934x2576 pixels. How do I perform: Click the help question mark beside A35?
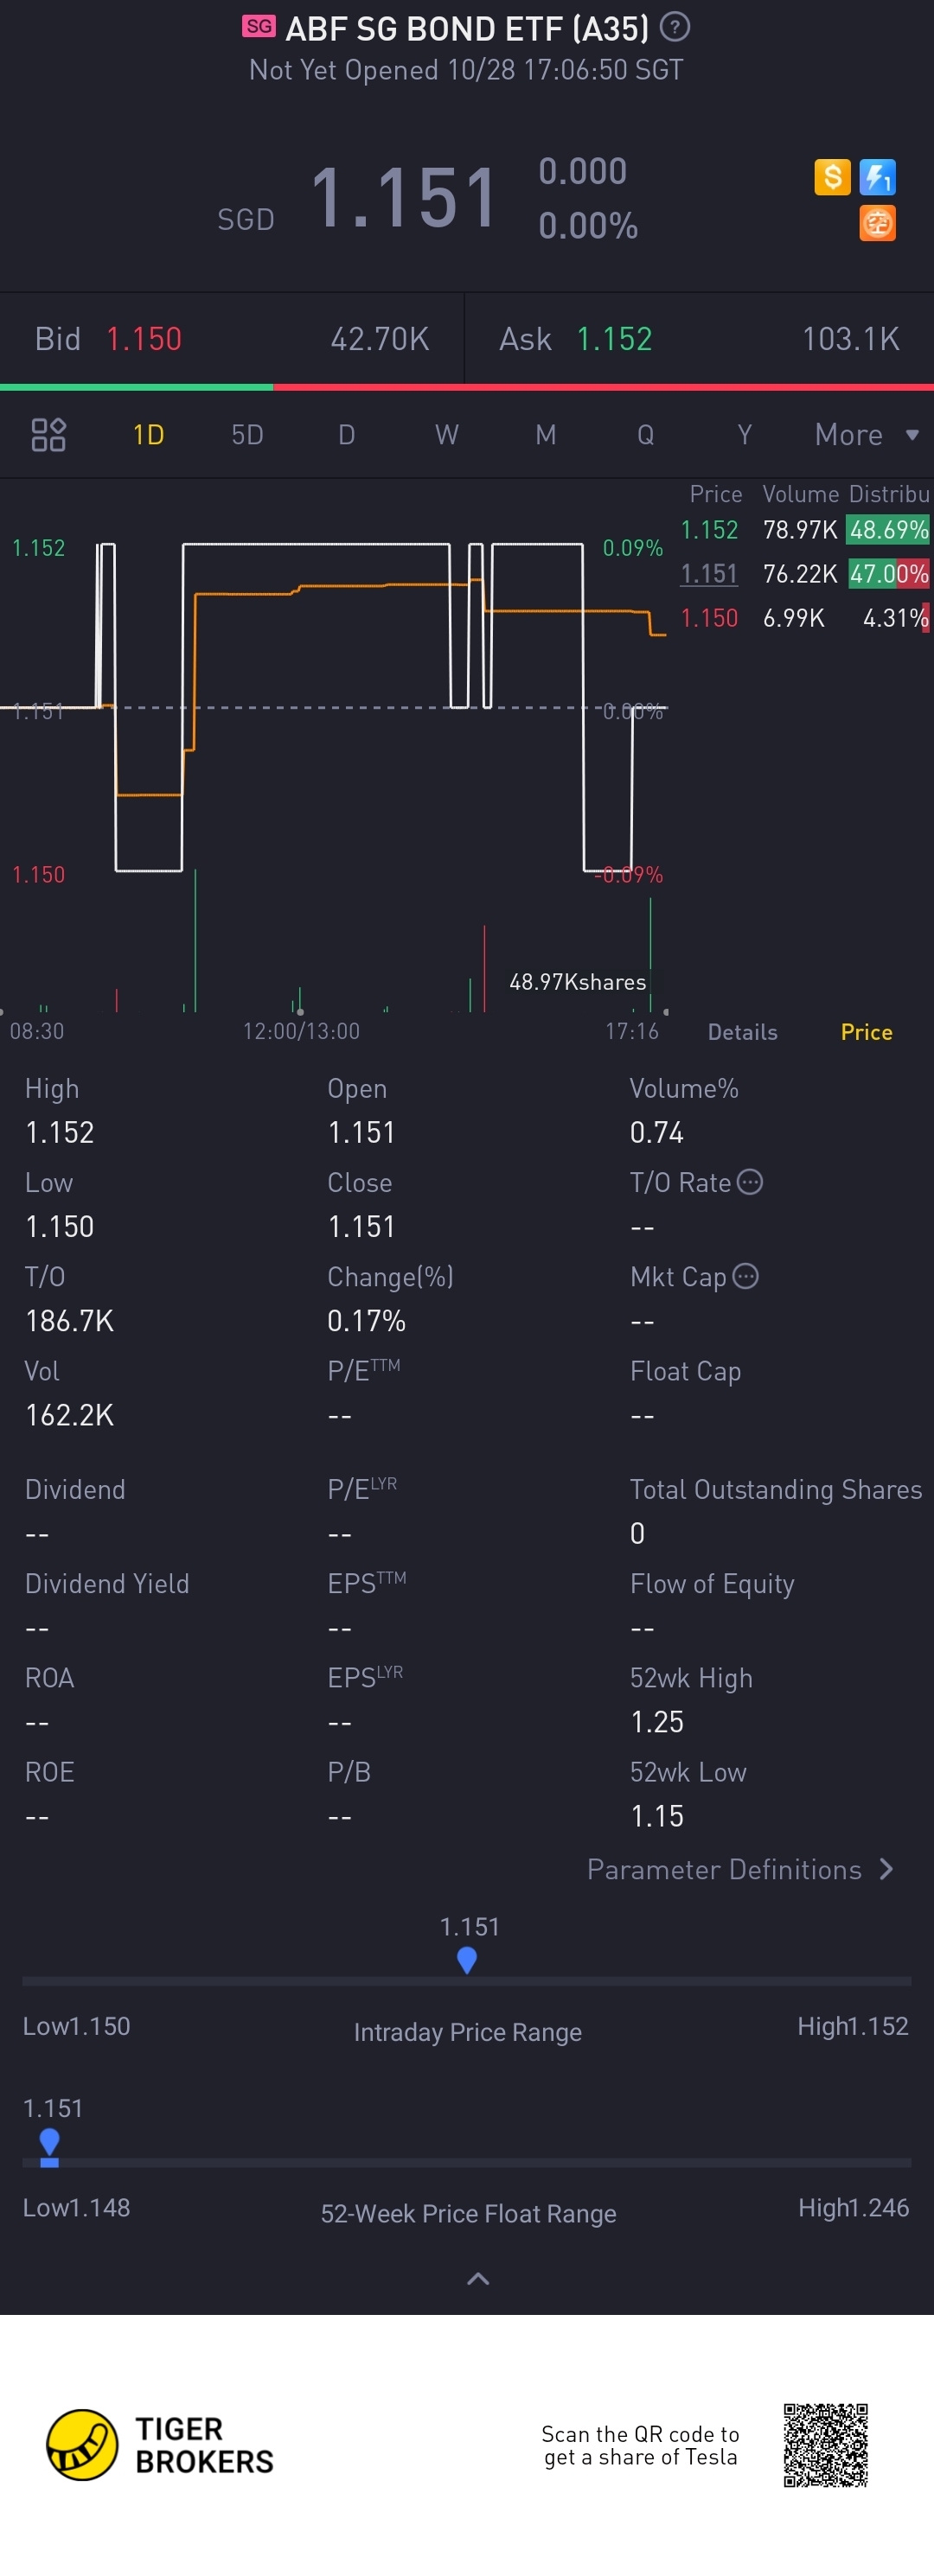click(x=675, y=27)
